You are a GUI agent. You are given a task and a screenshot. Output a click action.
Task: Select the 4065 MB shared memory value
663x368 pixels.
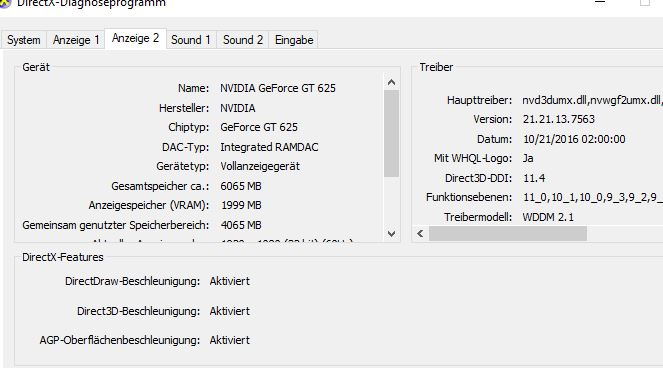241,225
